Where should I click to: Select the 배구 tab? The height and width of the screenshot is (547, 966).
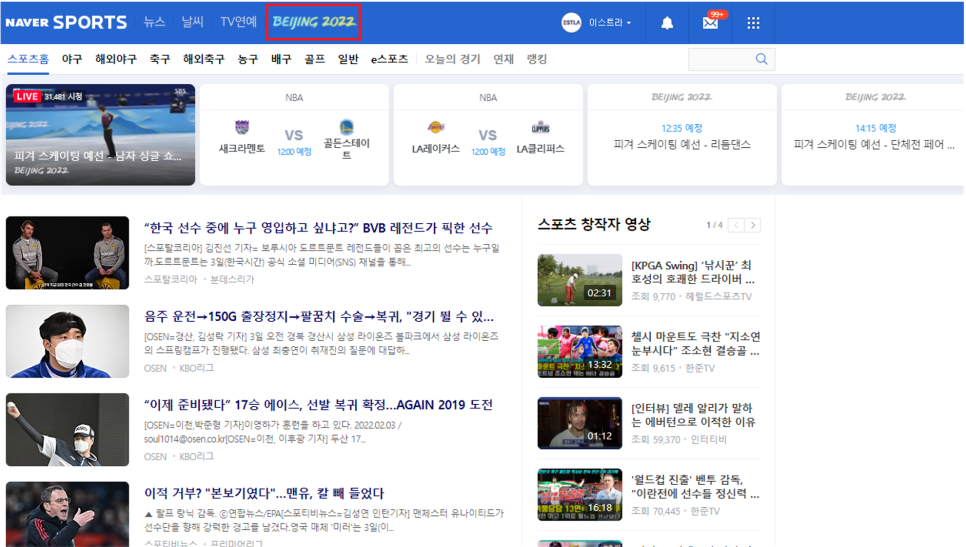tap(281, 59)
